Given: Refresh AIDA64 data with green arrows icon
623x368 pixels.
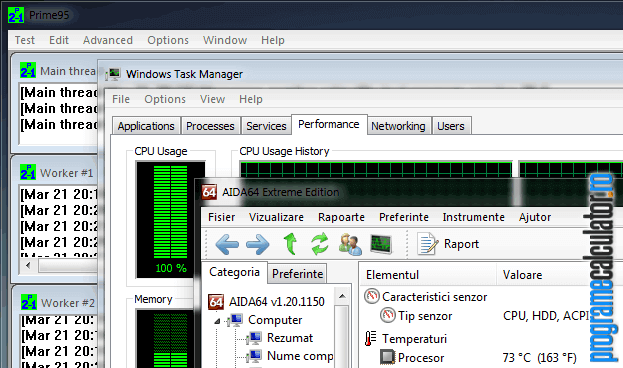Looking at the screenshot, I should (x=320, y=244).
